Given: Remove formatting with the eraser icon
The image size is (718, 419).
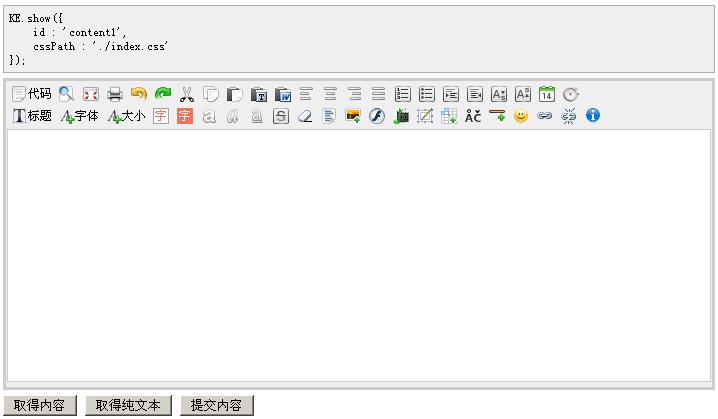Looking at the screenshot, I should tap(305, 116).
